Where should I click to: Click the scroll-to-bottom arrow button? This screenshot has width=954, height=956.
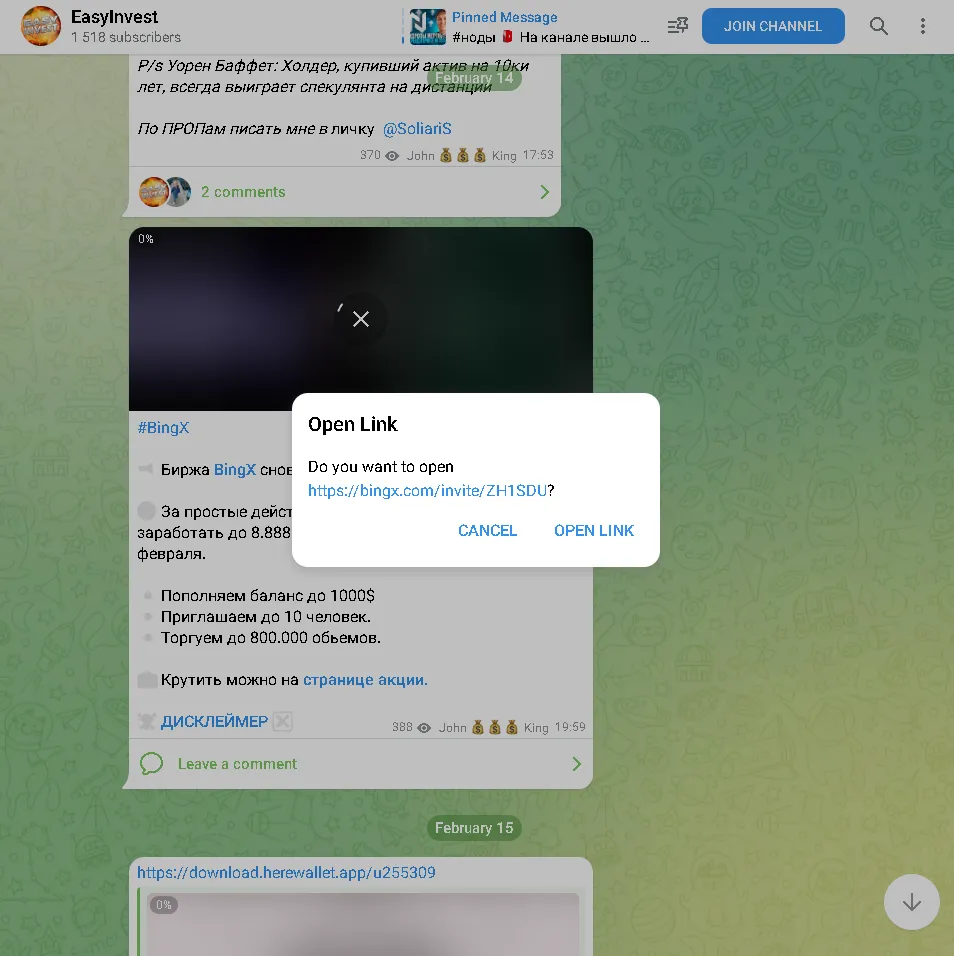[x=911, y=902]
